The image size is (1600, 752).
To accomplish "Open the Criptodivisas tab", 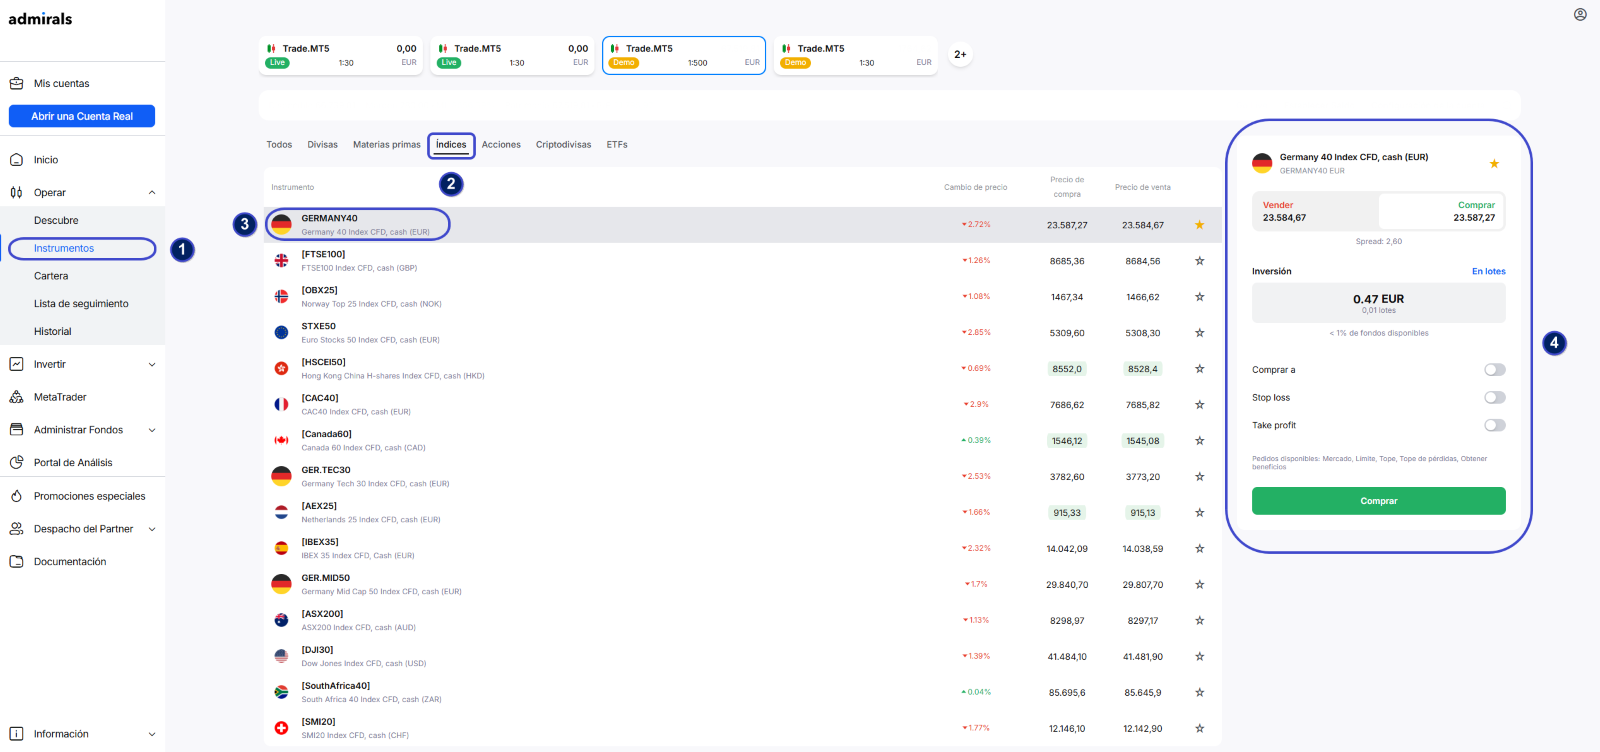I will 563,145.
